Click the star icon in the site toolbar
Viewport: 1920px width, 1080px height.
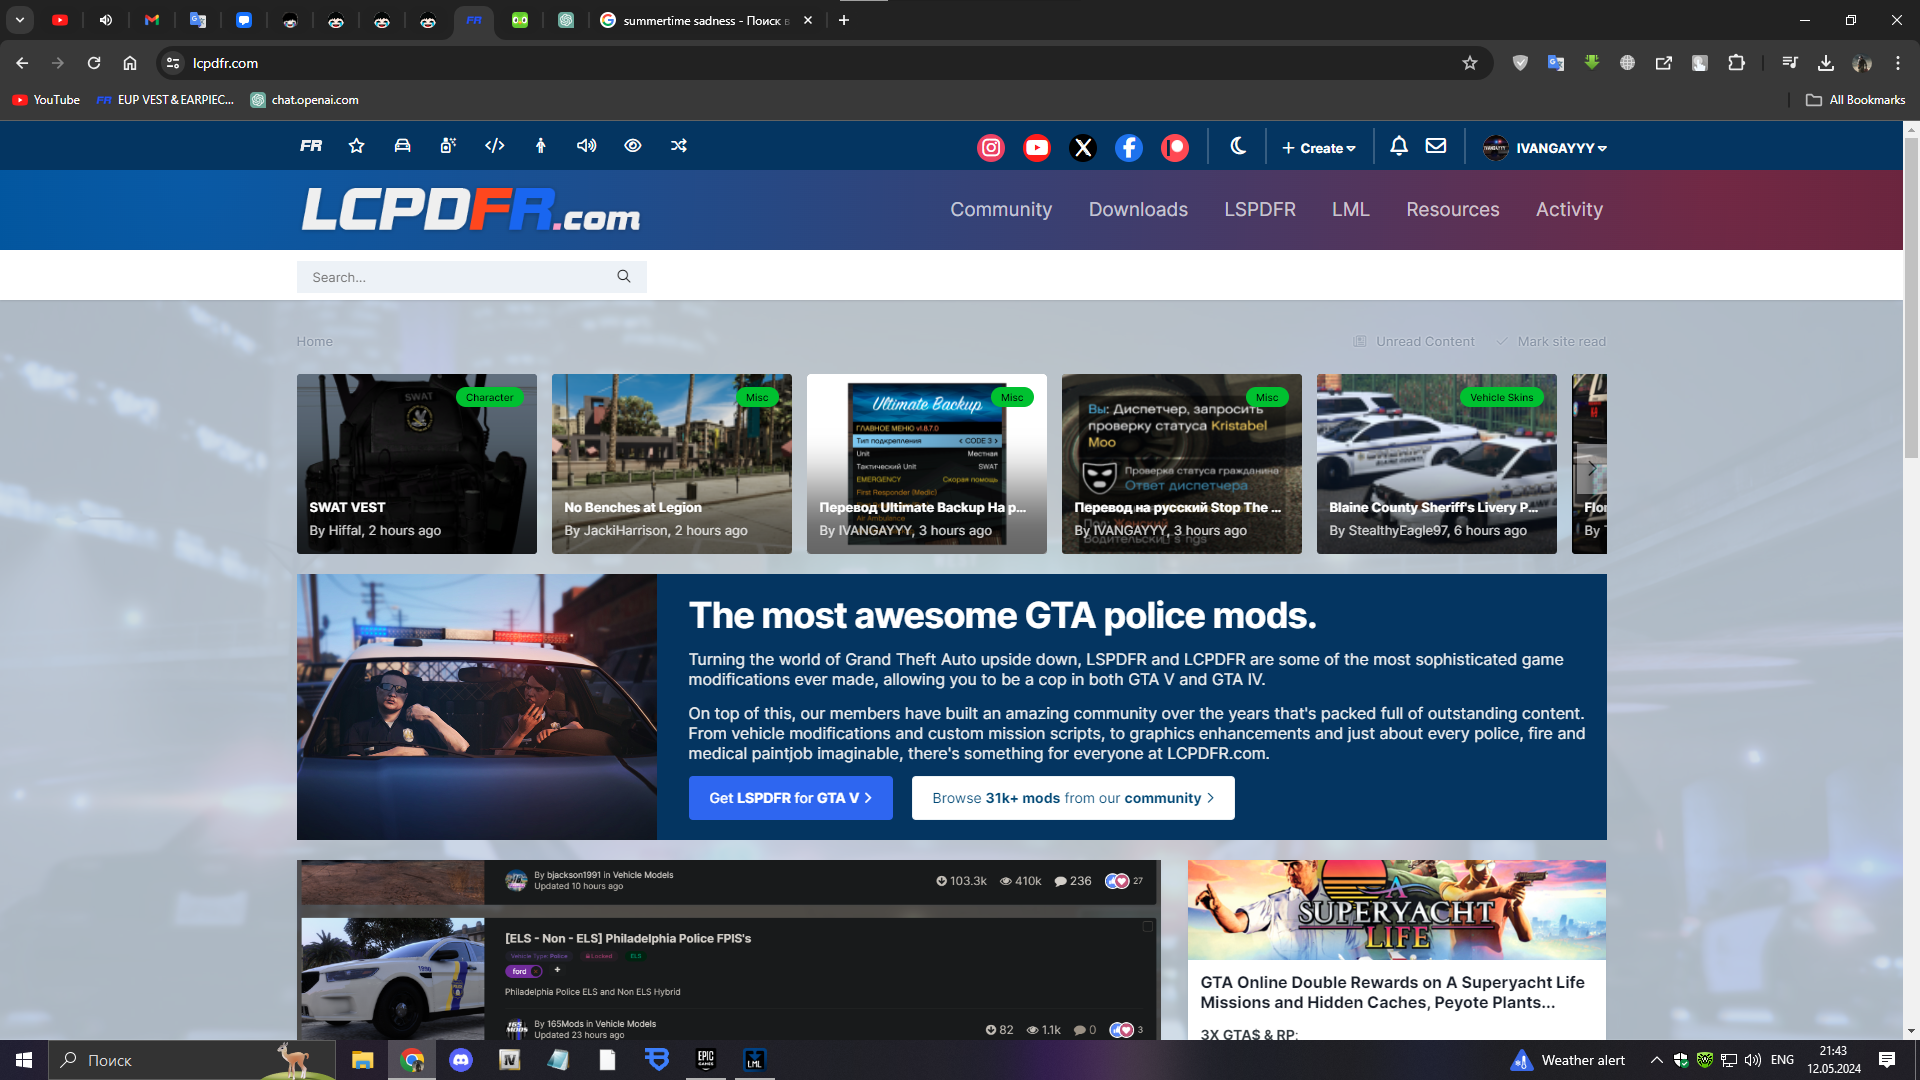[356, 146]
